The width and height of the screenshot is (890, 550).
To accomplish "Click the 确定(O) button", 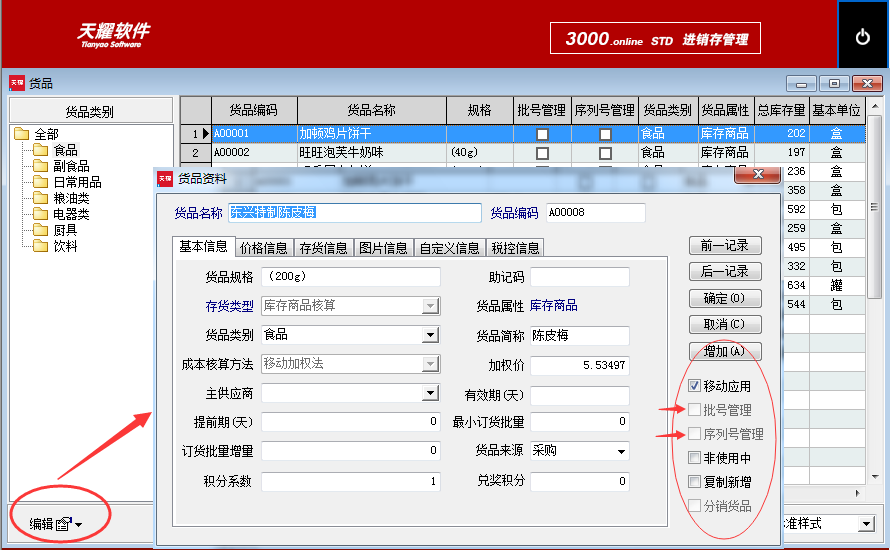I will point(725,299).
